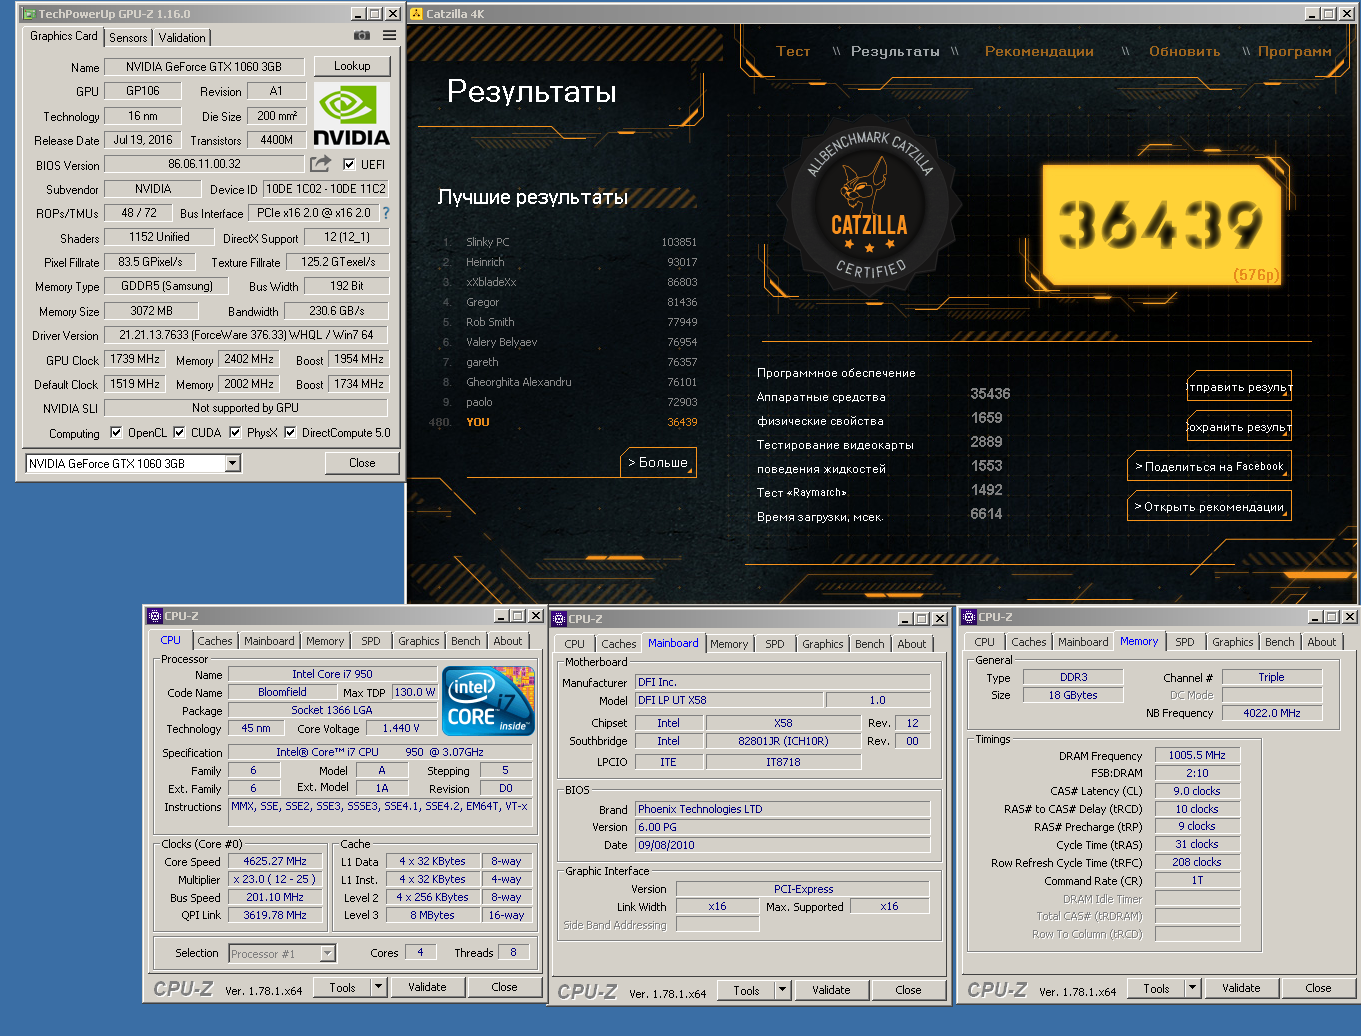The height and width of the screenshot is (1036, 1361).
Task: Select GPU-Z Graphics Card tab
Action: click(64, 36)
